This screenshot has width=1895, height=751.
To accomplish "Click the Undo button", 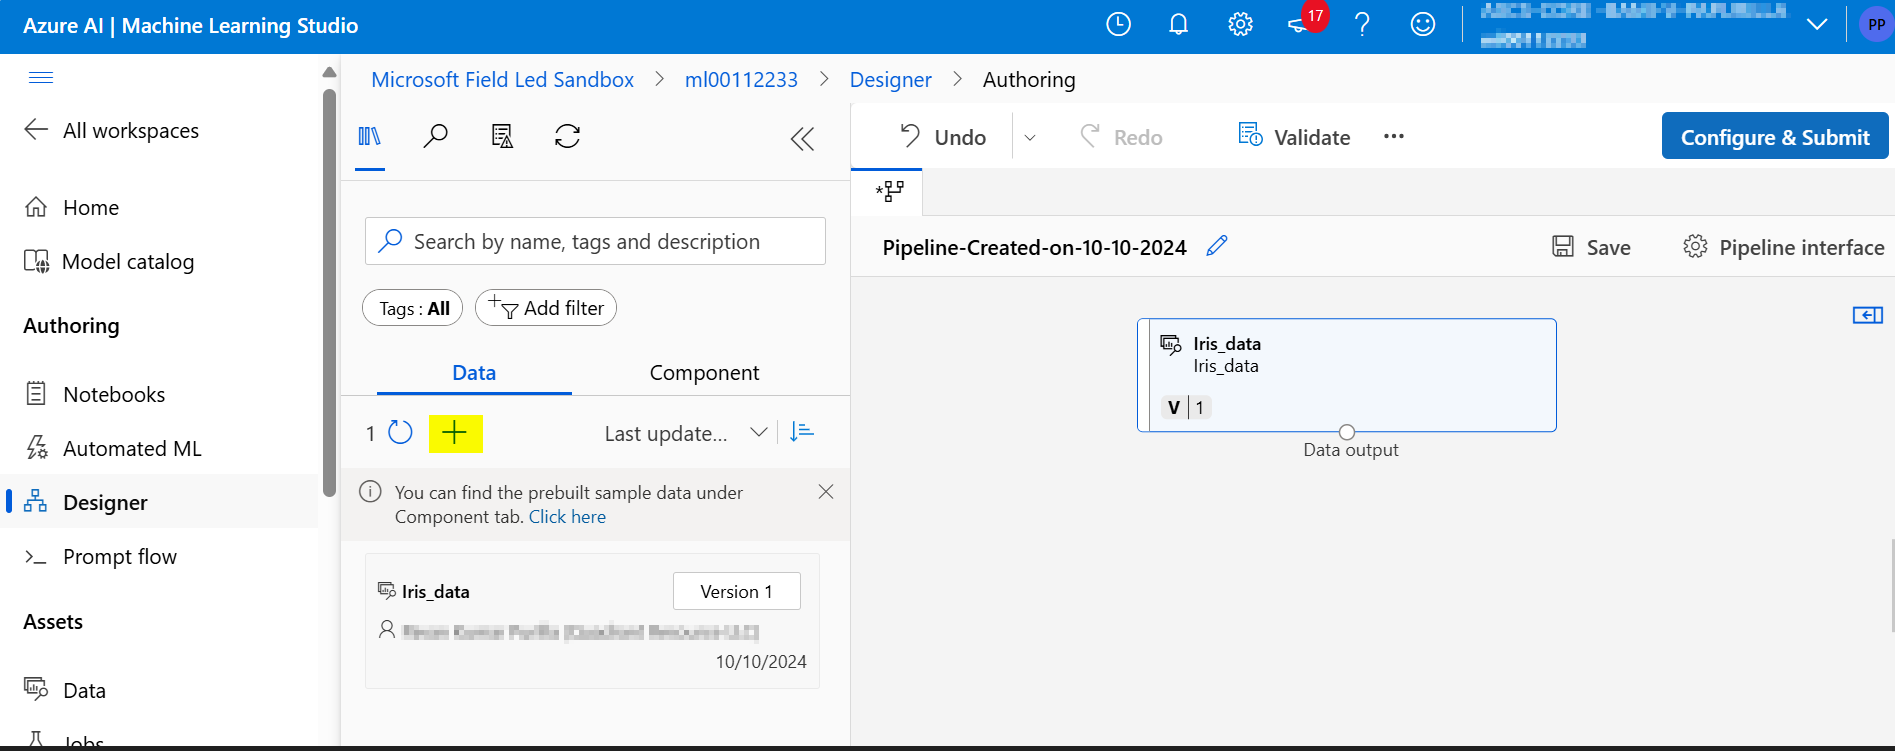I will [x=942, y=137].
